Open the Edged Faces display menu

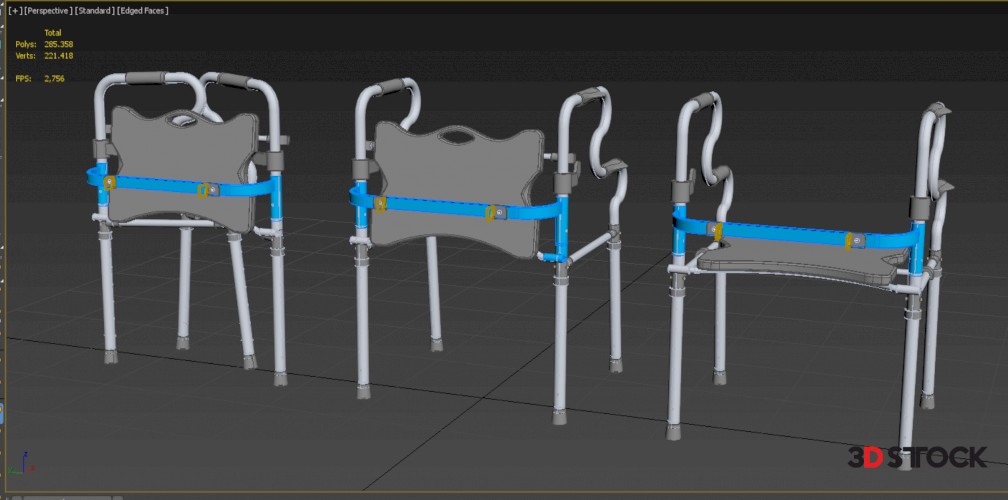coord(143,11)
